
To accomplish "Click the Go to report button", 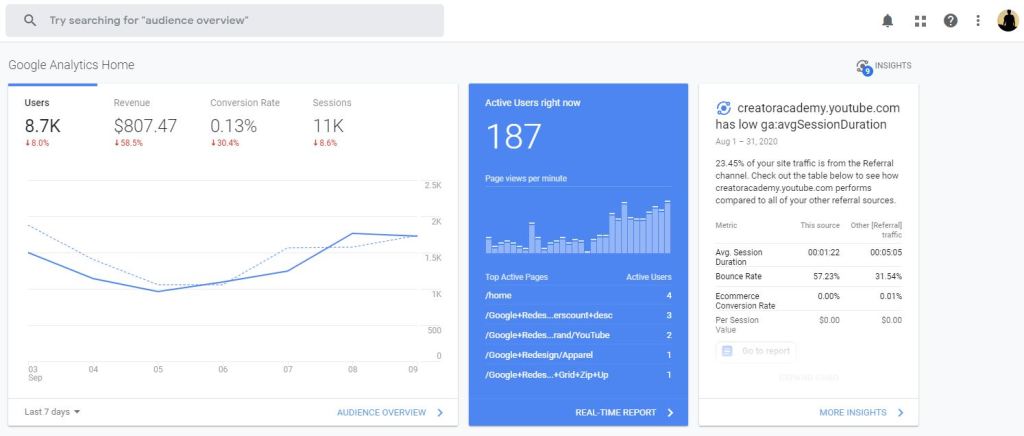I will 757,351.
